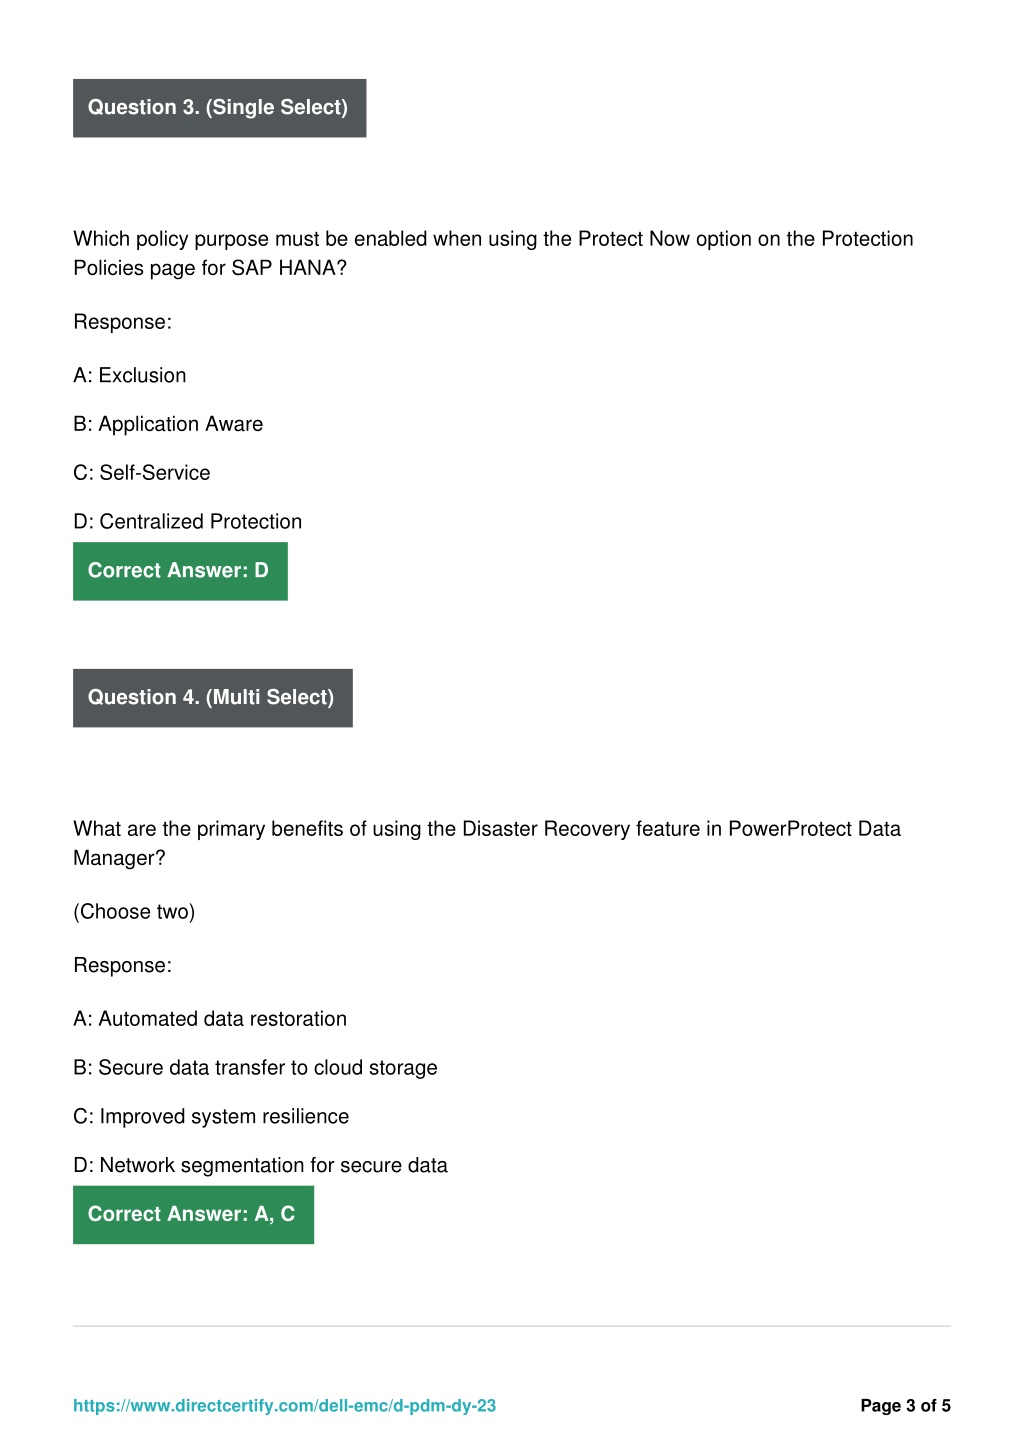Click the Question 4 (Multi Select) header
This screenshot has width=1024, height=1448.
(x=213, y=698)
